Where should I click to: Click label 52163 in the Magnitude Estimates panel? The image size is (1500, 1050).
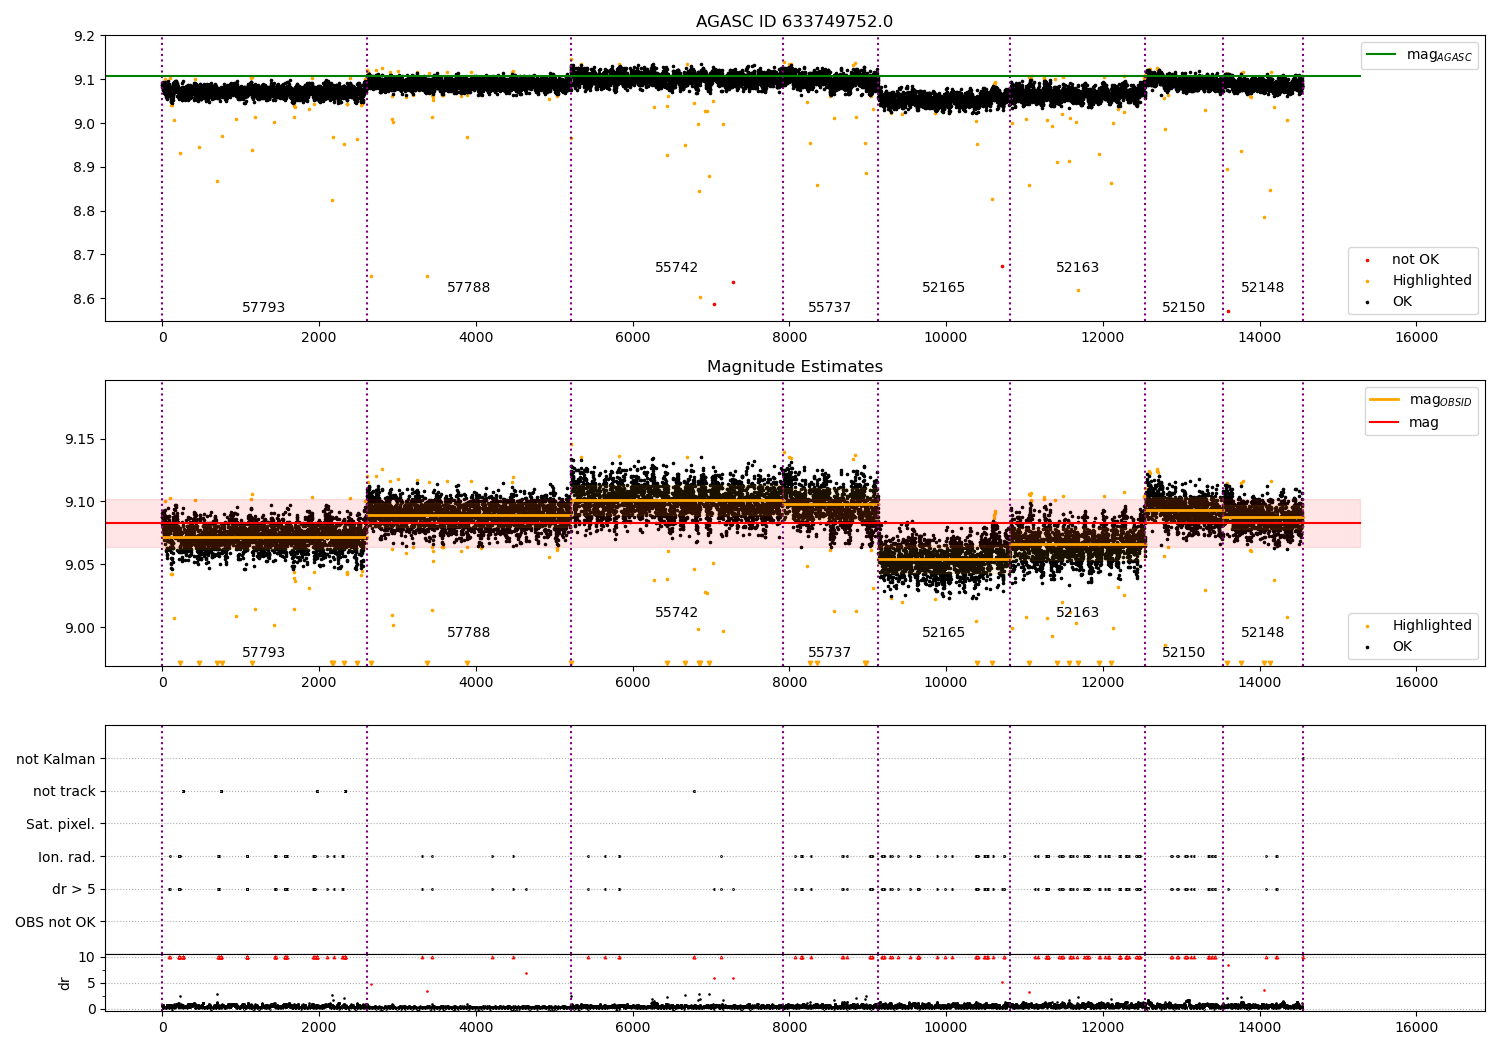click(1077, 613)
